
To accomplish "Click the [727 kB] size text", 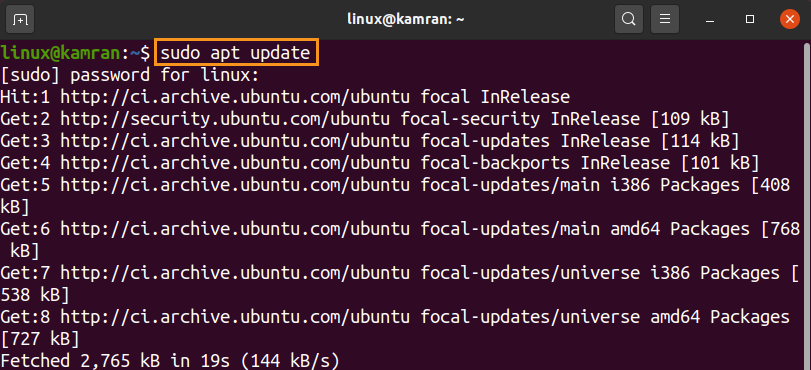I will (x=40, y=339).
